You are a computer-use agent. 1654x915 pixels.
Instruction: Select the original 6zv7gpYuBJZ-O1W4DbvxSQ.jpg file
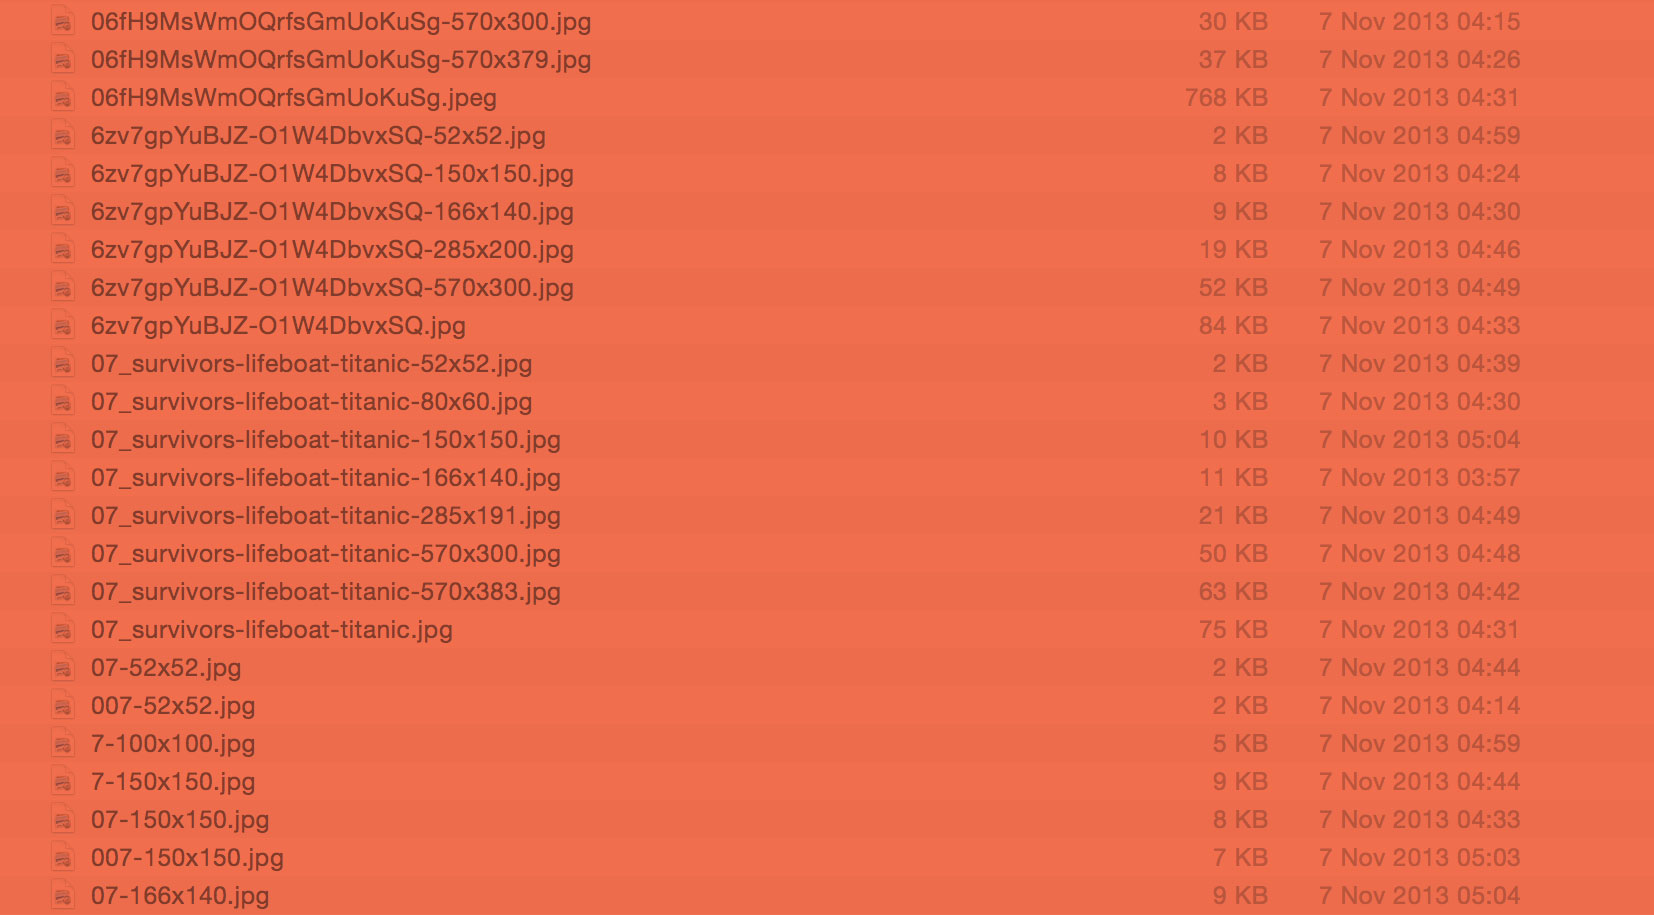pyautogui.click(x=278, y=326)
